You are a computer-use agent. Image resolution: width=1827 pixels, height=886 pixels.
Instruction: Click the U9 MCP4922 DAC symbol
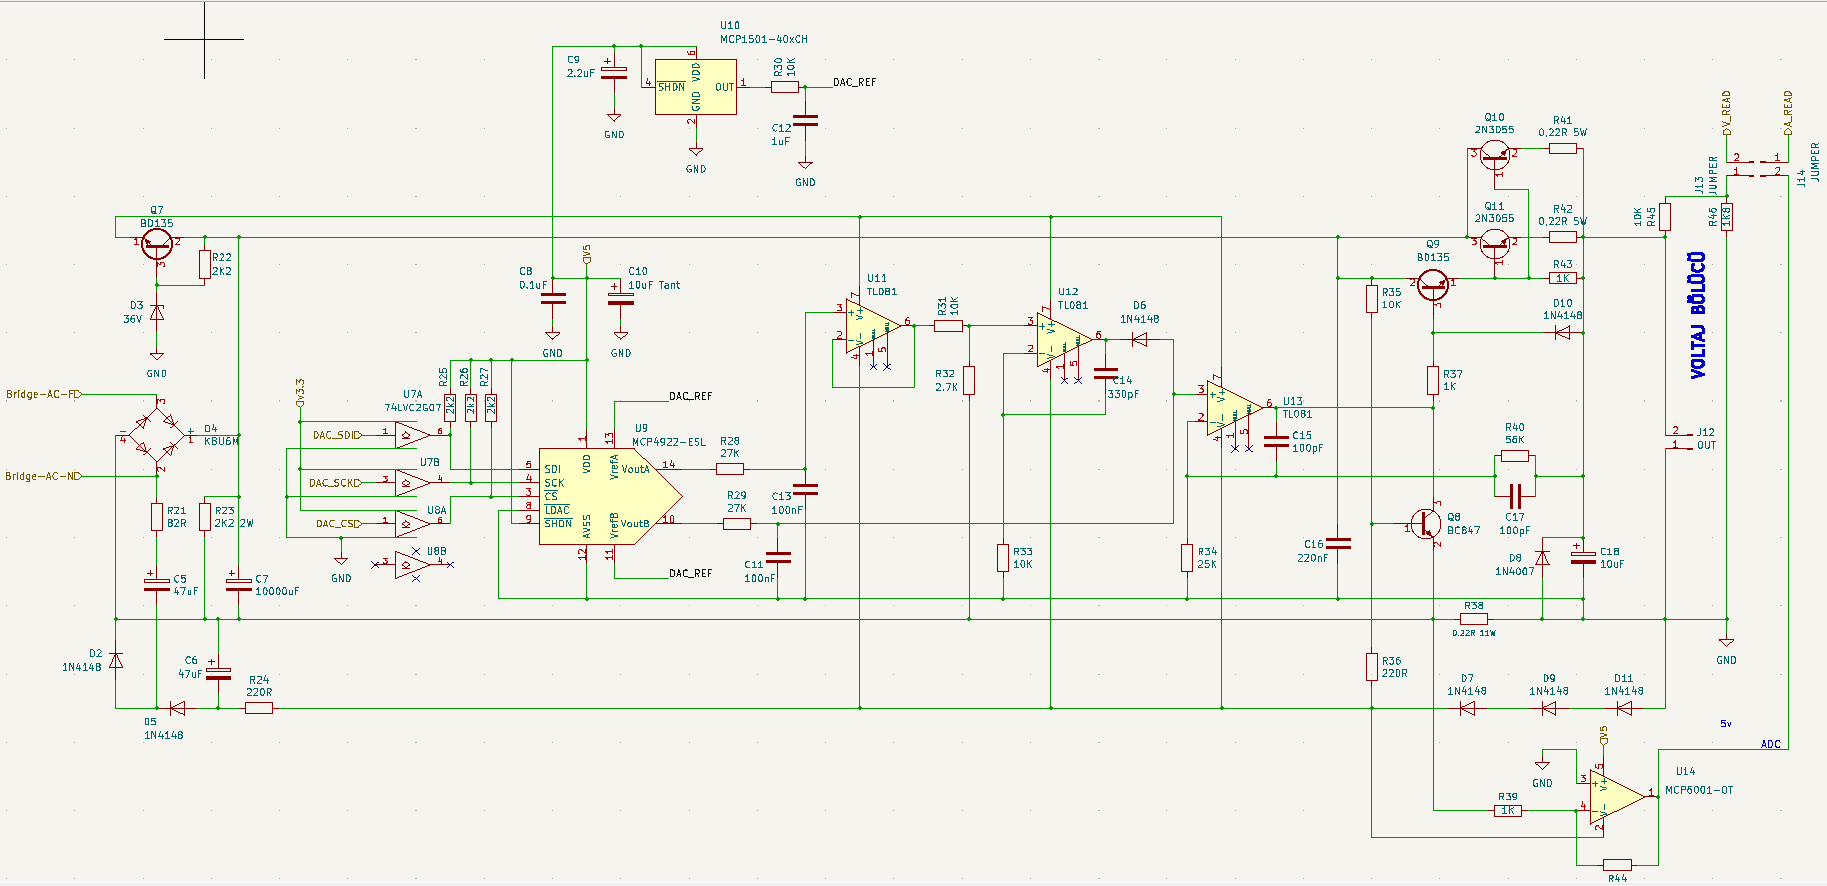click(x=605, y=496)
